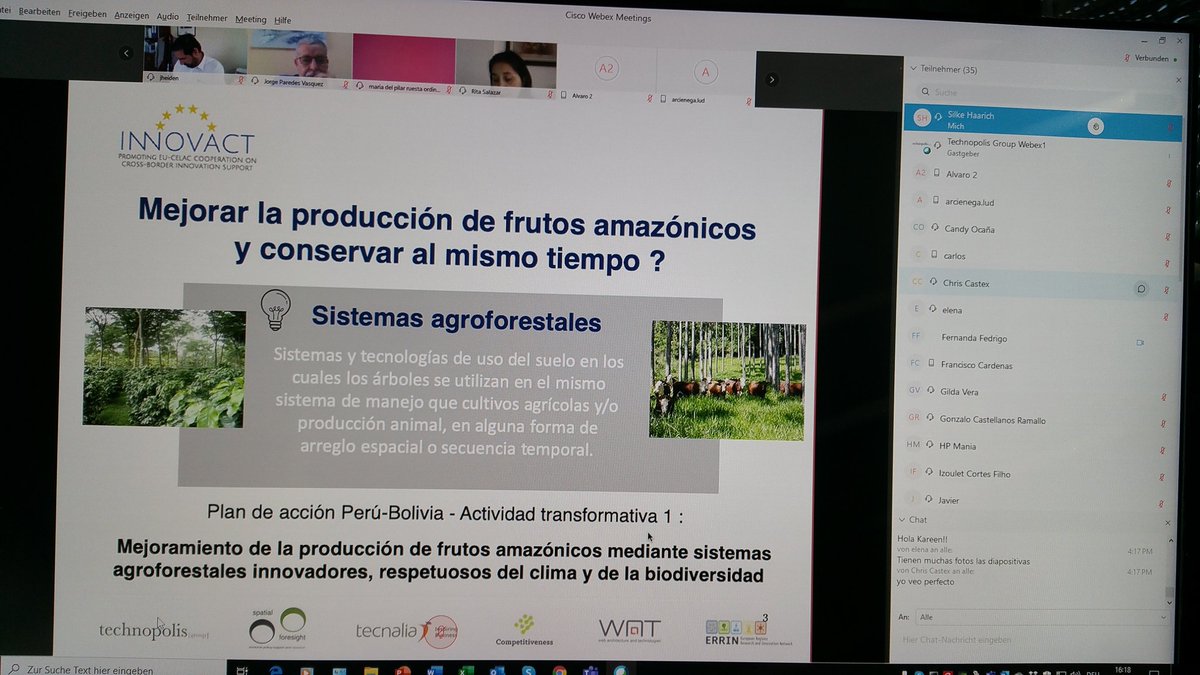Select Rita Salazar video thumbnail
Screen dimensions: 1200x675
(x=506, y=69)
